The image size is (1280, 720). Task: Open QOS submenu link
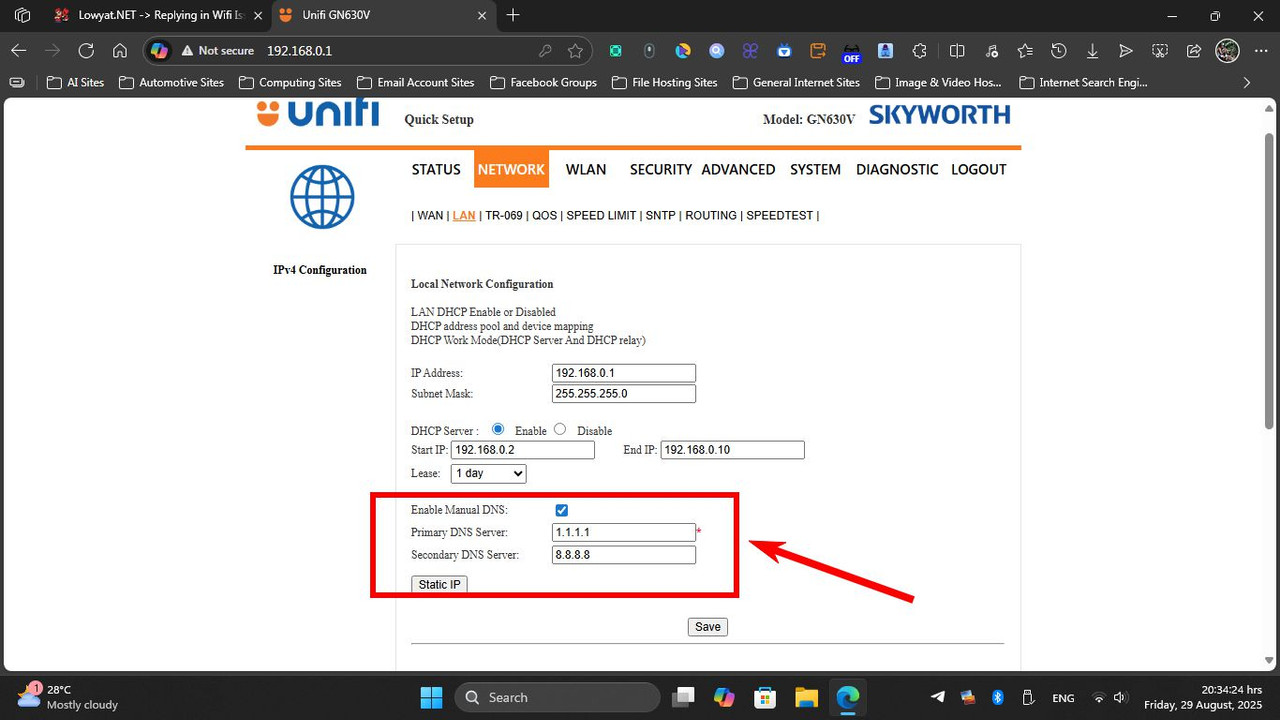click(544, 215)
